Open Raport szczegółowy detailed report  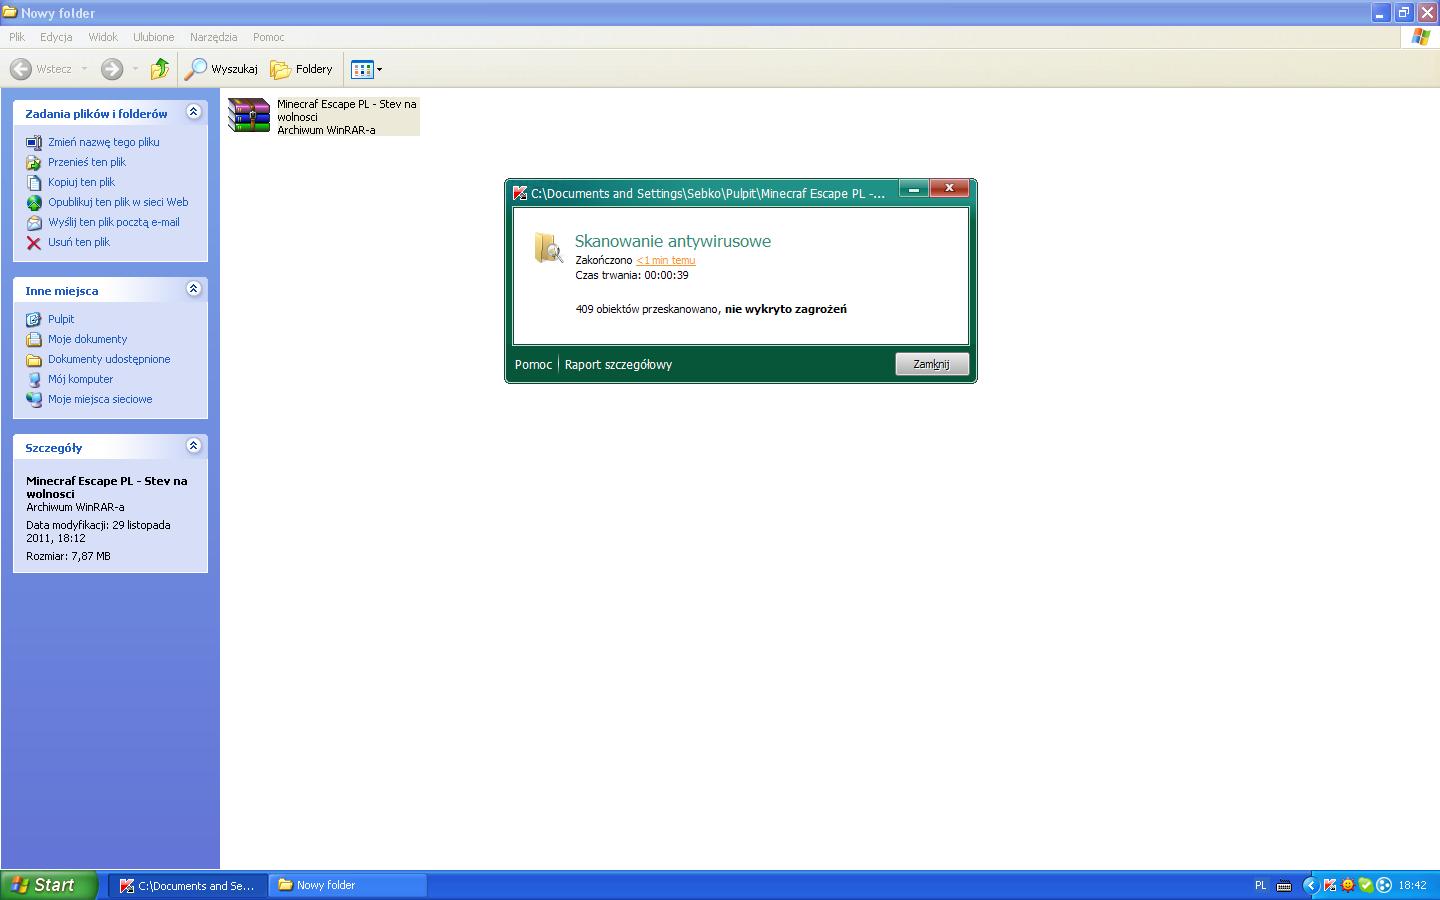[x=618, y=364]
